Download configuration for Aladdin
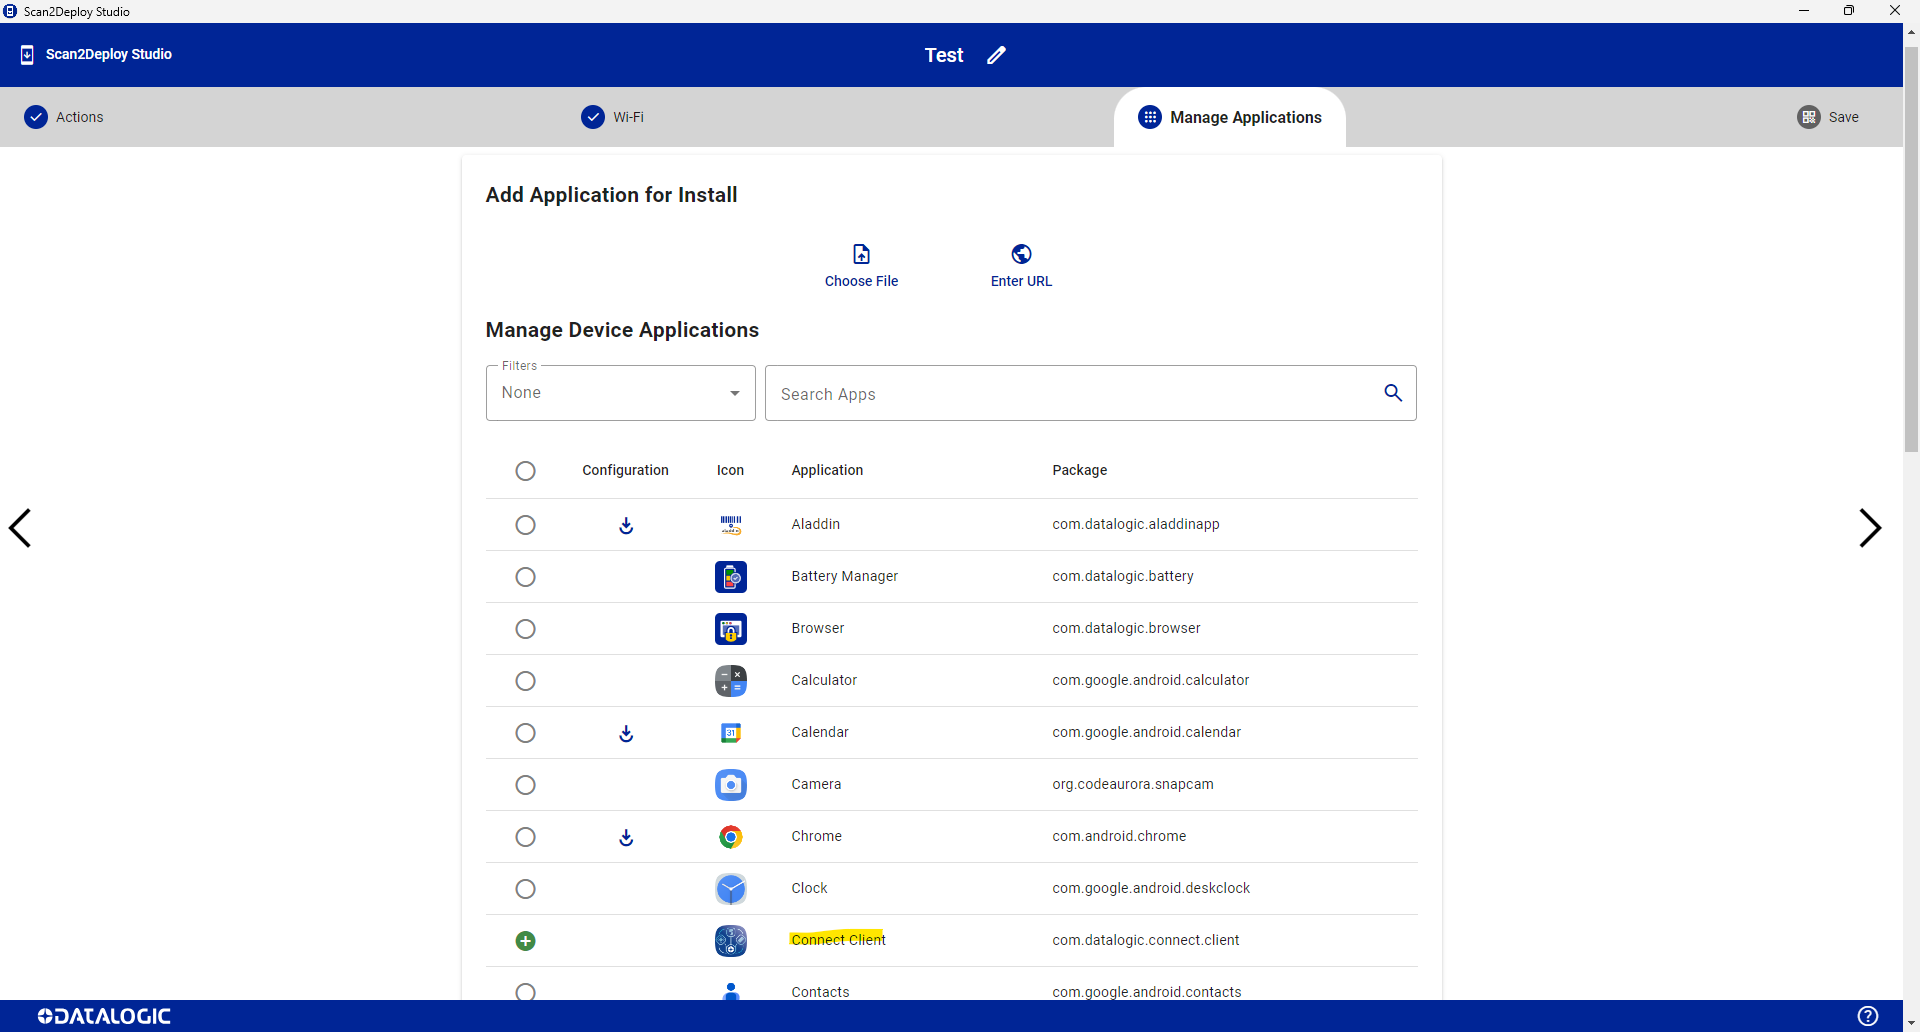Image resolution: width=1920 pixels, height=1032 pixels. (x=626, y=525)
